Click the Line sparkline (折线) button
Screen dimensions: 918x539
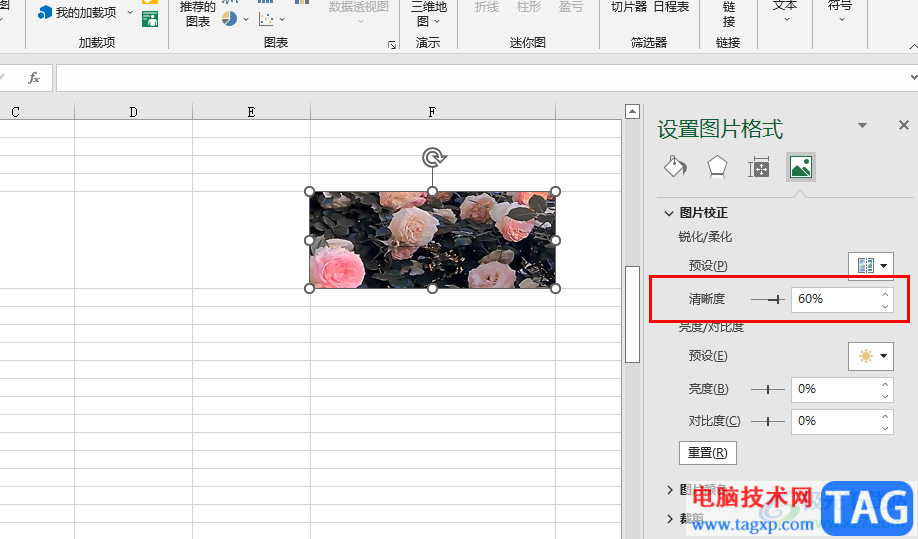tap(487, 7)
